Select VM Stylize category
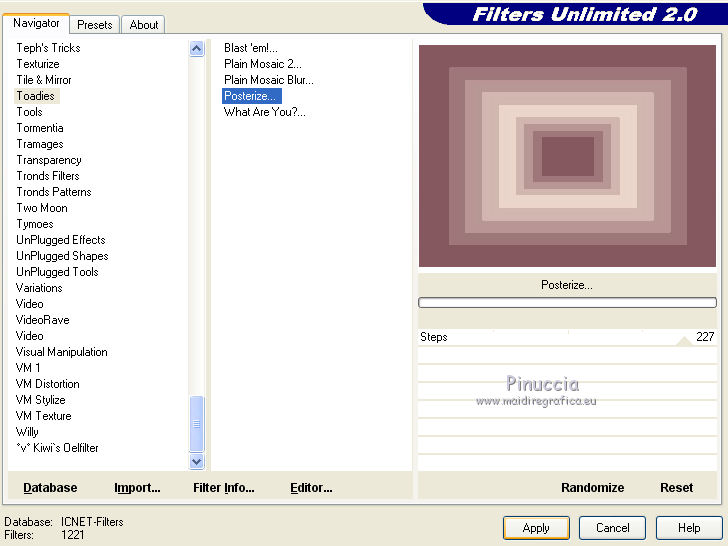This screenshot has height=546, width=728. (41, 400)
